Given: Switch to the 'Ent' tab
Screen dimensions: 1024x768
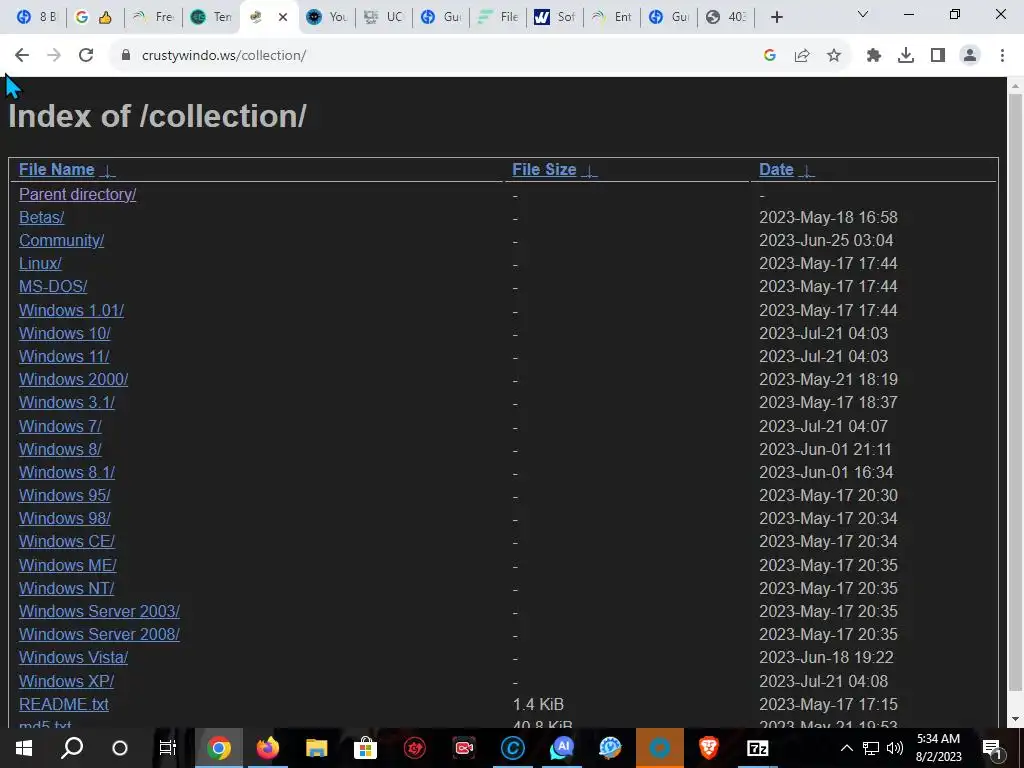Looking at the screenshot, I should coord(612,17).
